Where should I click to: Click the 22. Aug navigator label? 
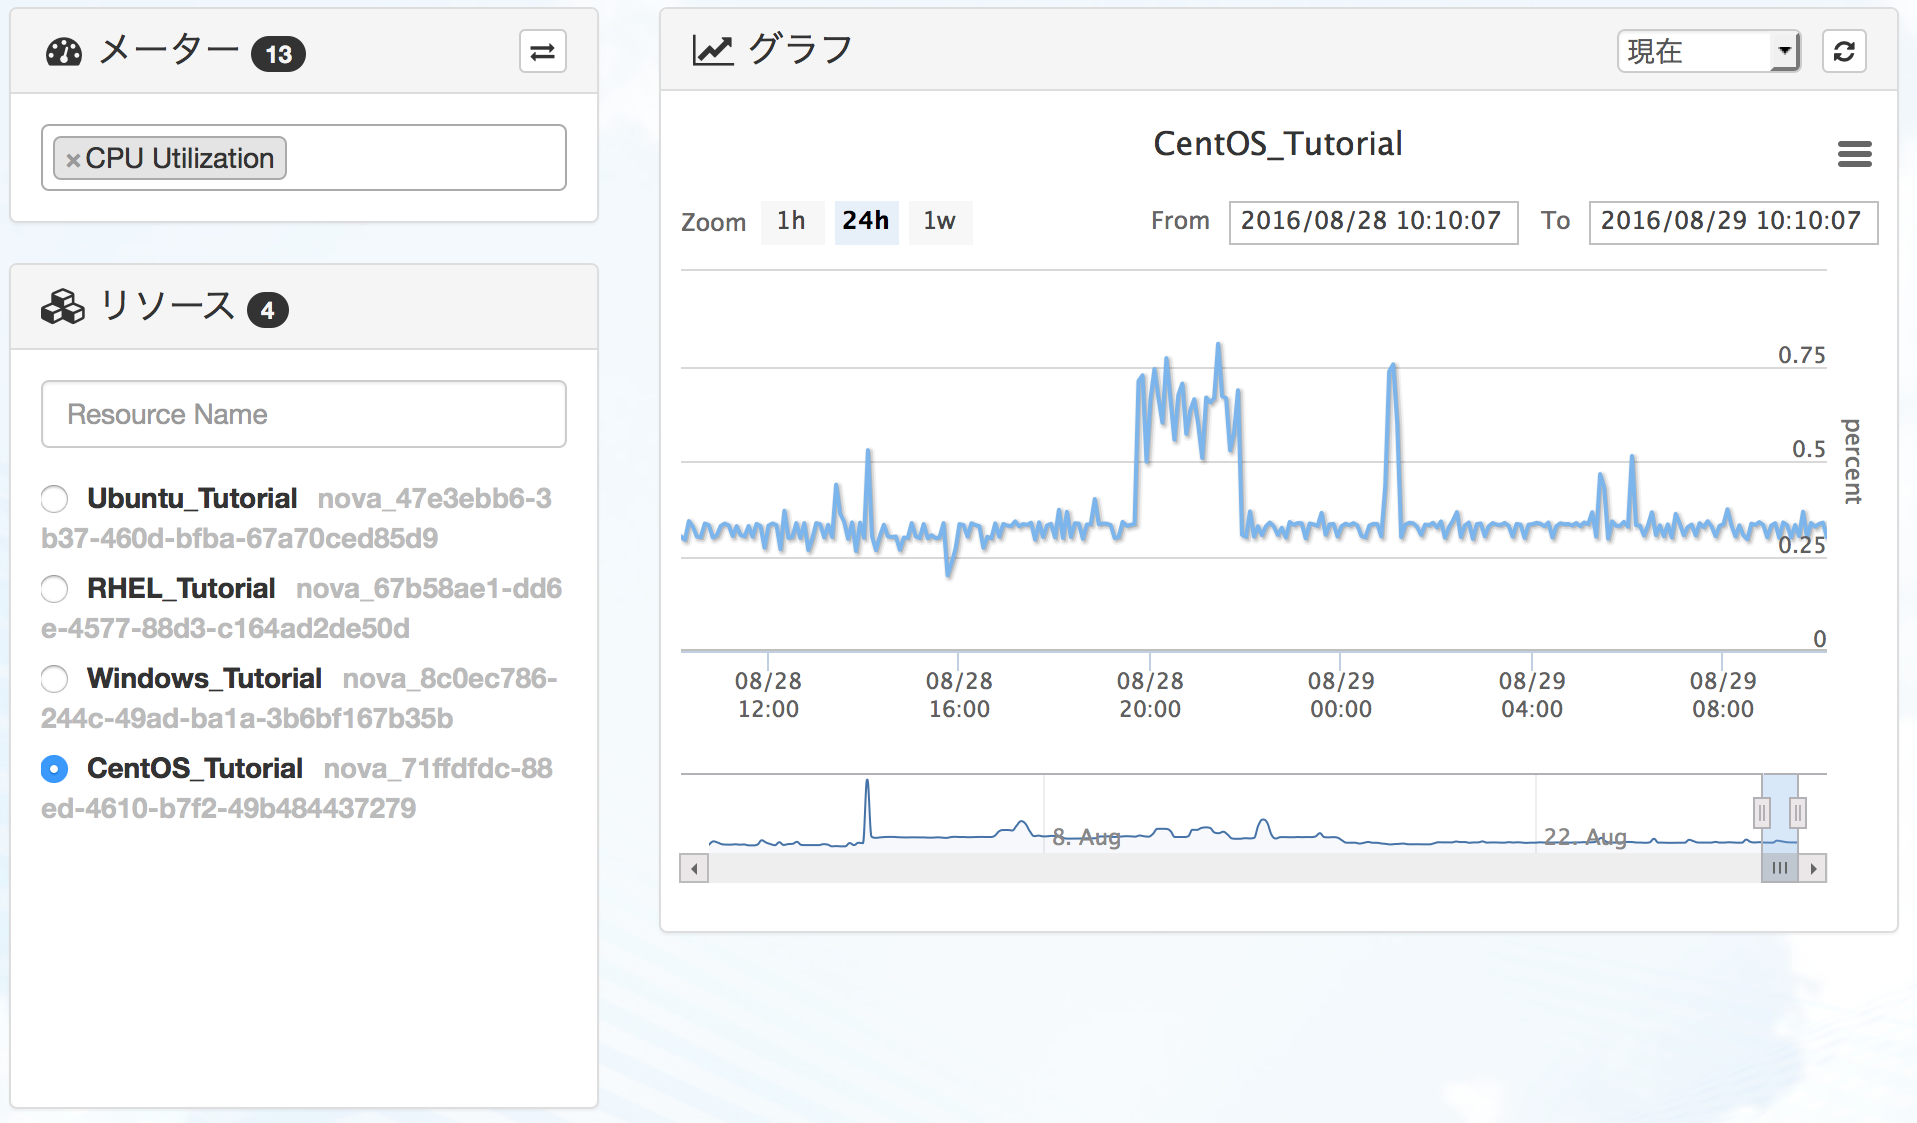pyautogui.click(x=1585, y=837)
